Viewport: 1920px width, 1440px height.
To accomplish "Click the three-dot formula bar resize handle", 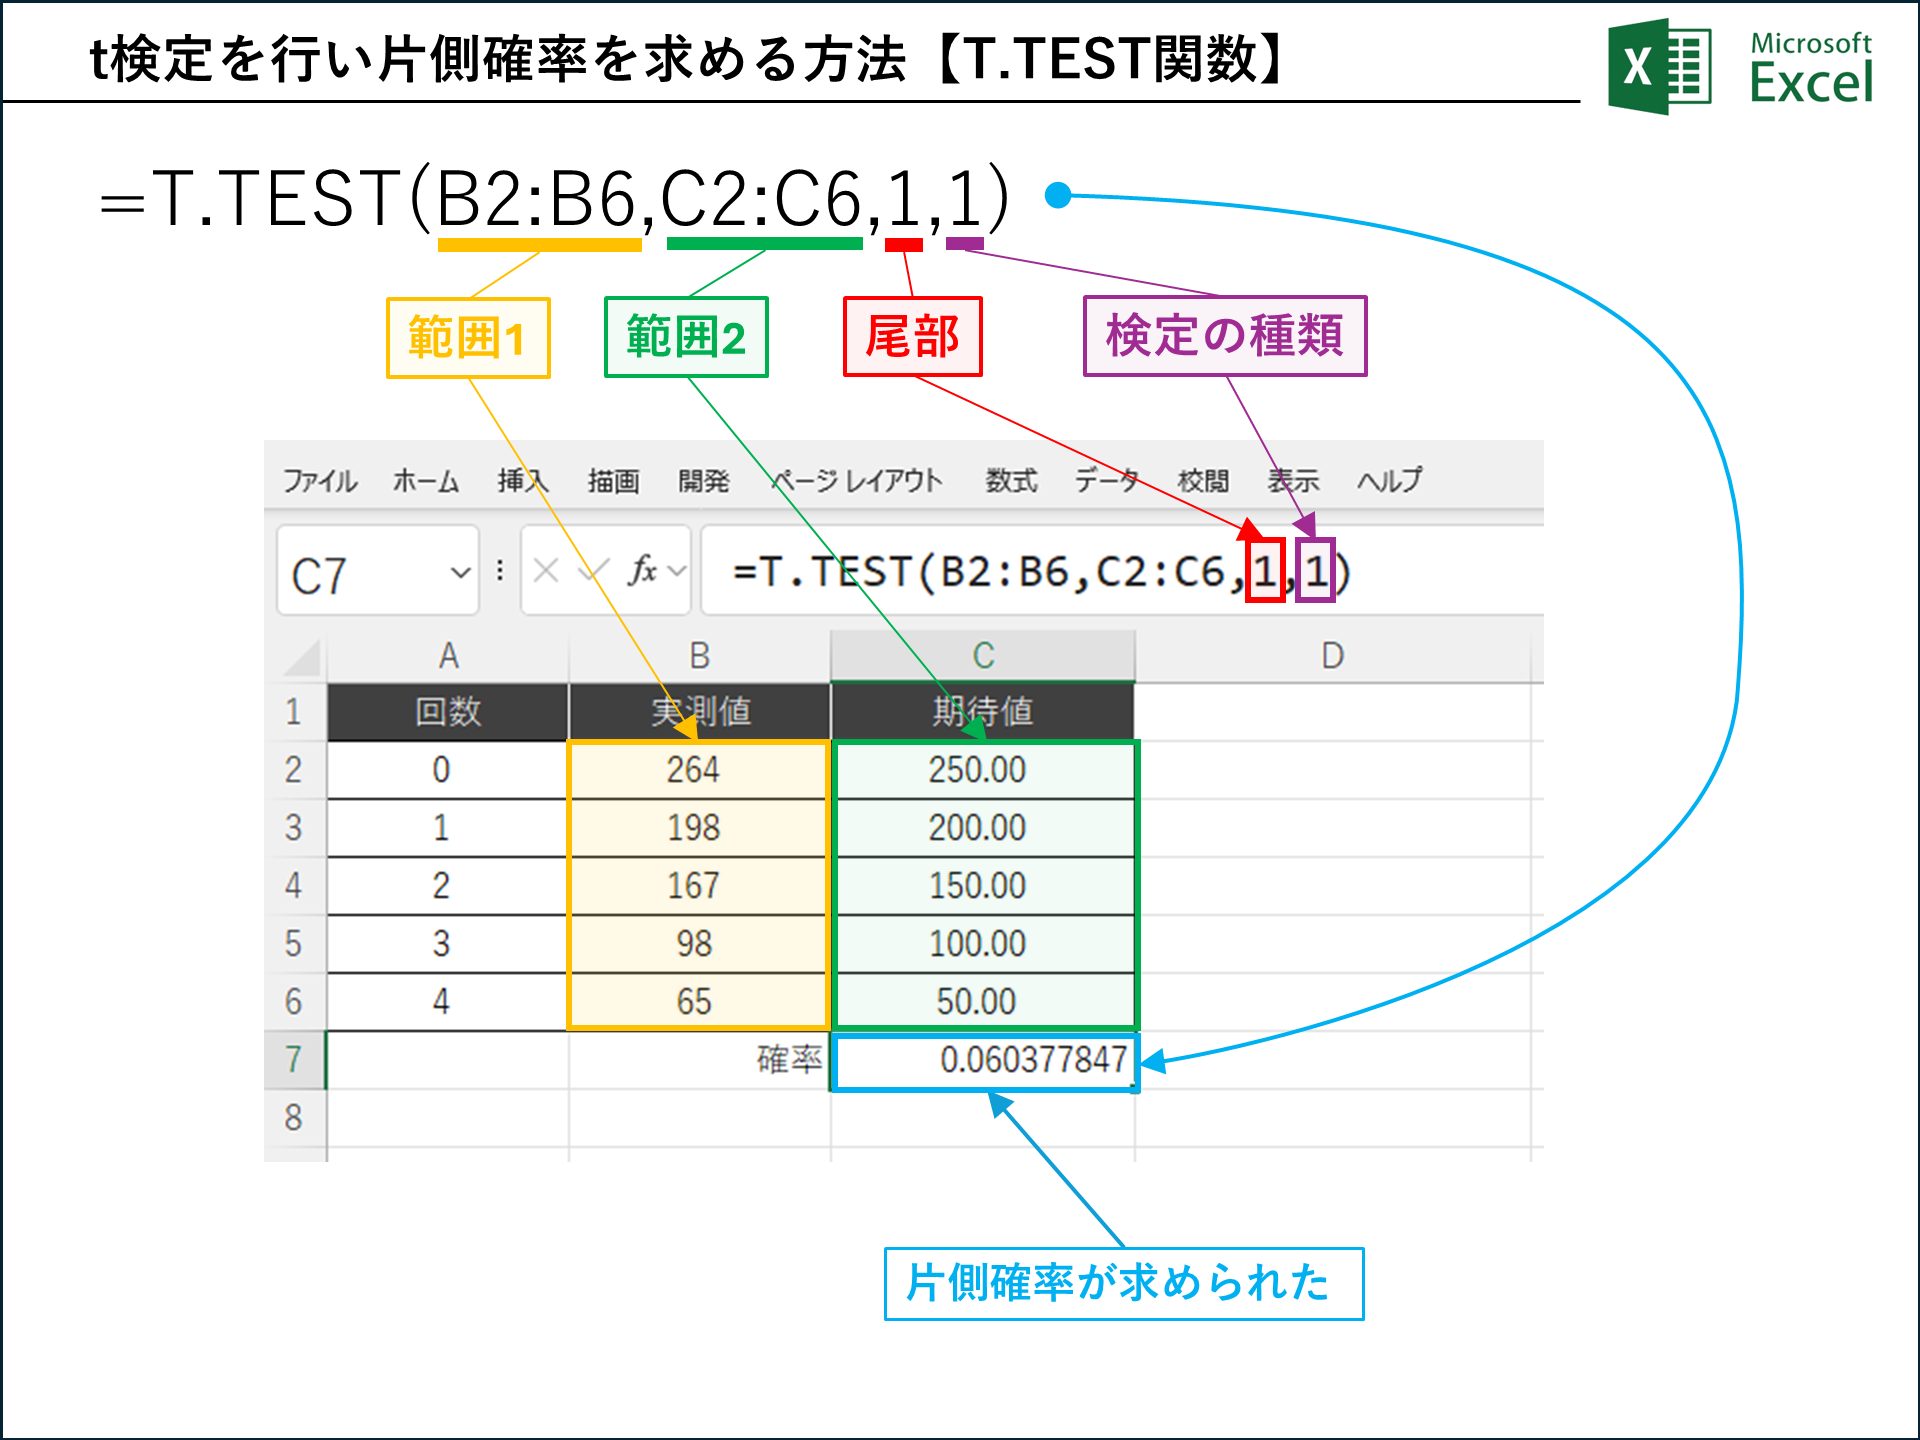I will [x=500, y=571].
